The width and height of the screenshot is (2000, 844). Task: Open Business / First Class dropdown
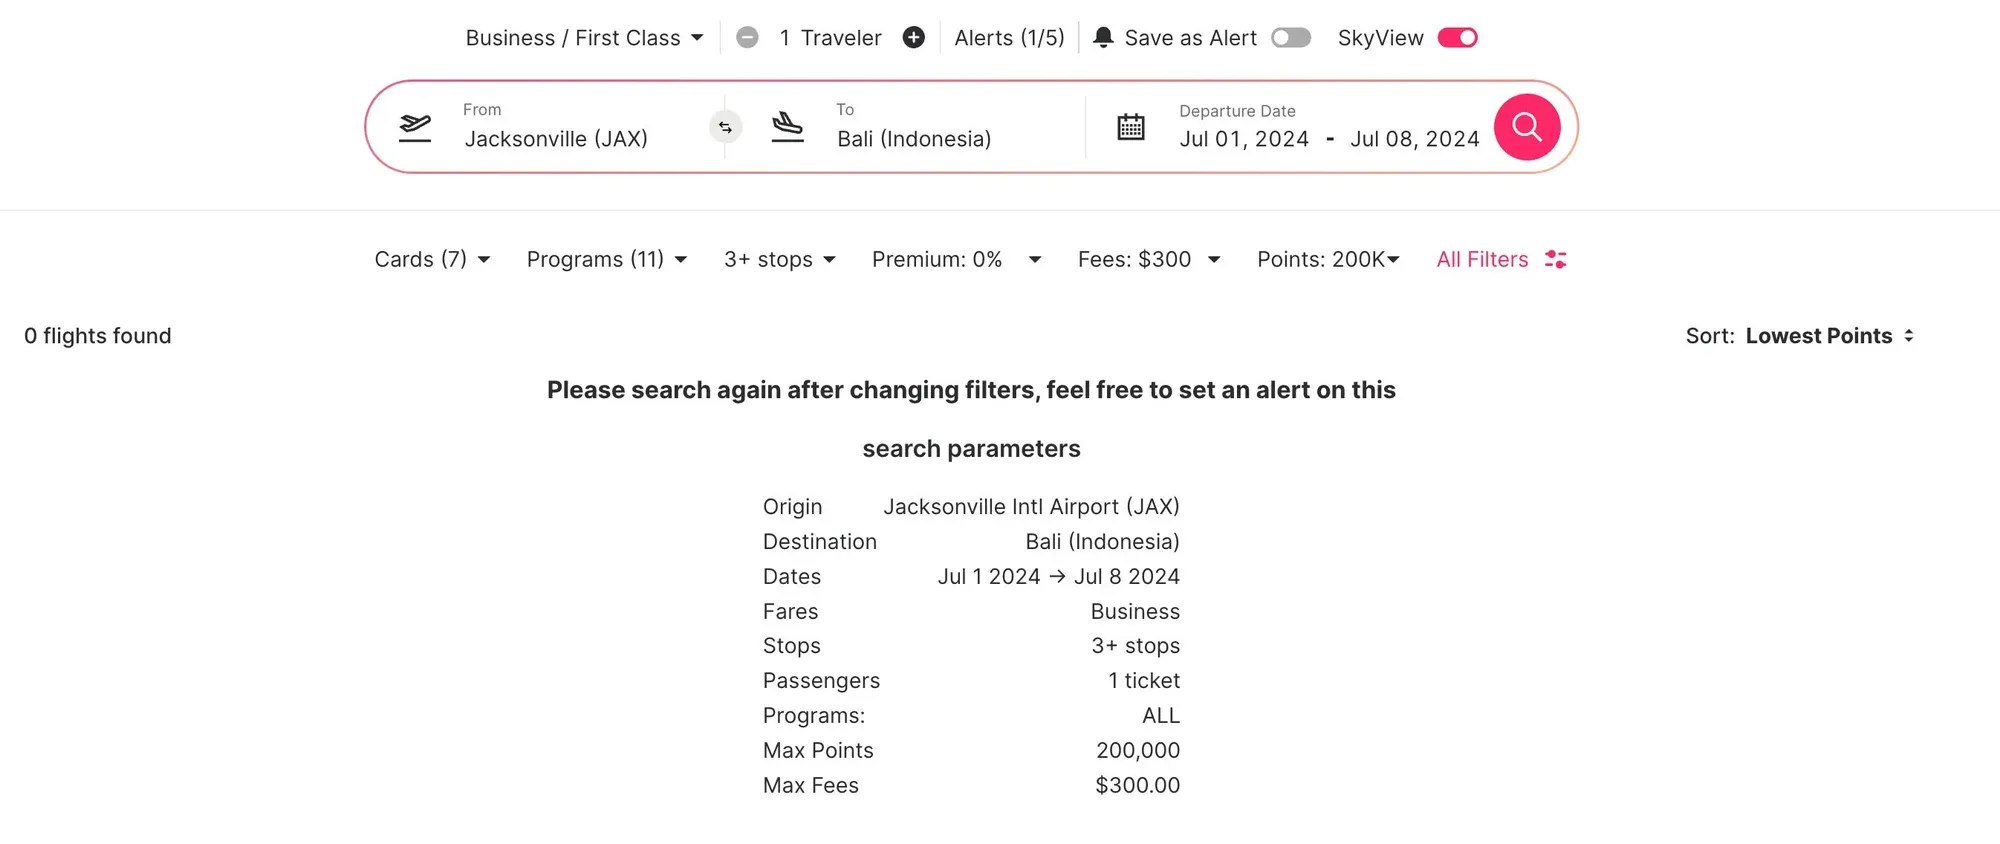[x=584, y=38]
